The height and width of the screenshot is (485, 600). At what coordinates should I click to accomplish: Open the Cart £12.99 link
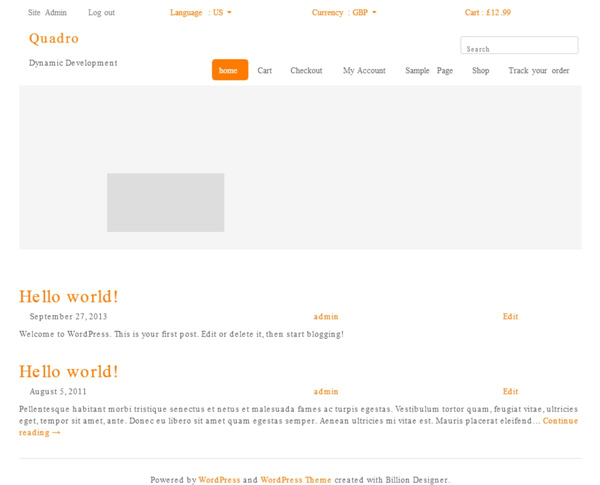coord(487,13)
